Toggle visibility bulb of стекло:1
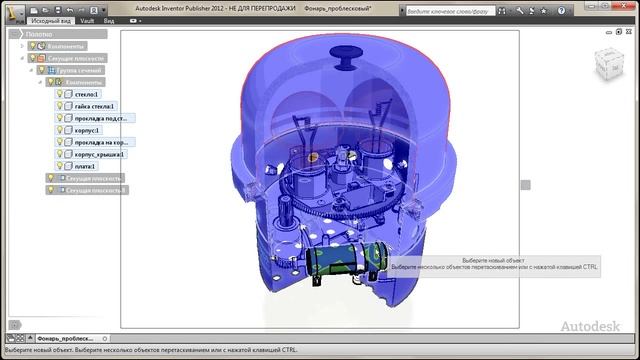Screen dimensions: 640x360 [60, 94]
